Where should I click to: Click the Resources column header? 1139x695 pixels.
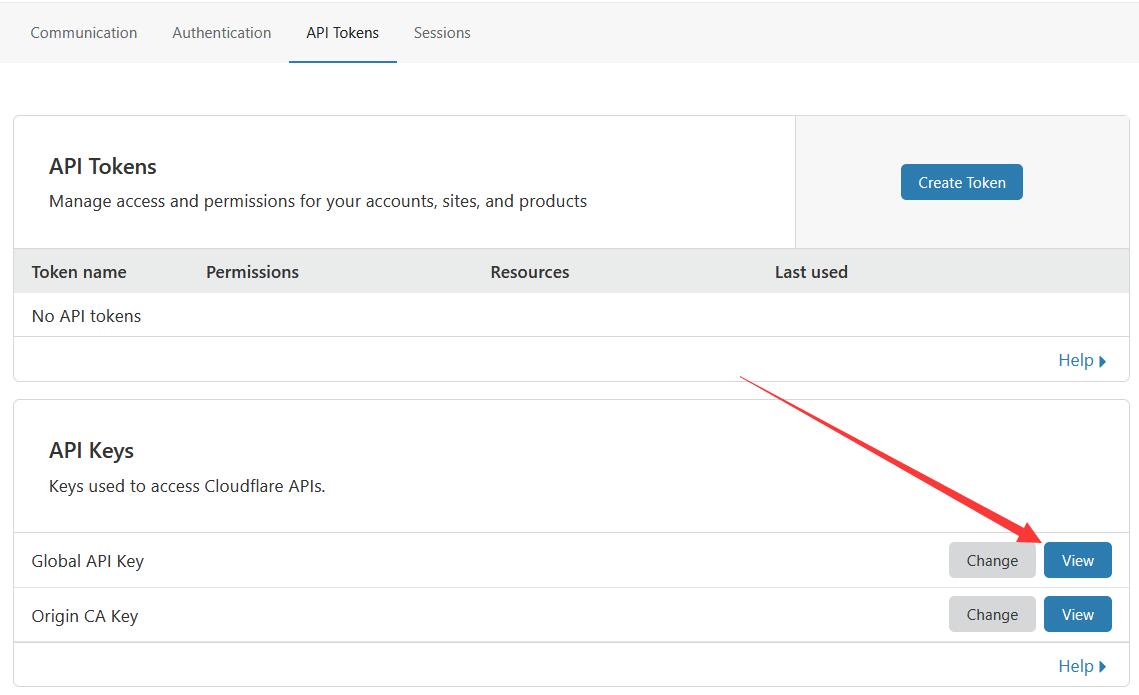529,272
